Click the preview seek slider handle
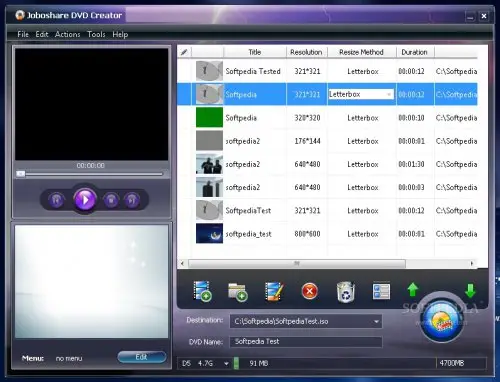The height and width of the screenshot is (382, 500). tap(21, 174)
